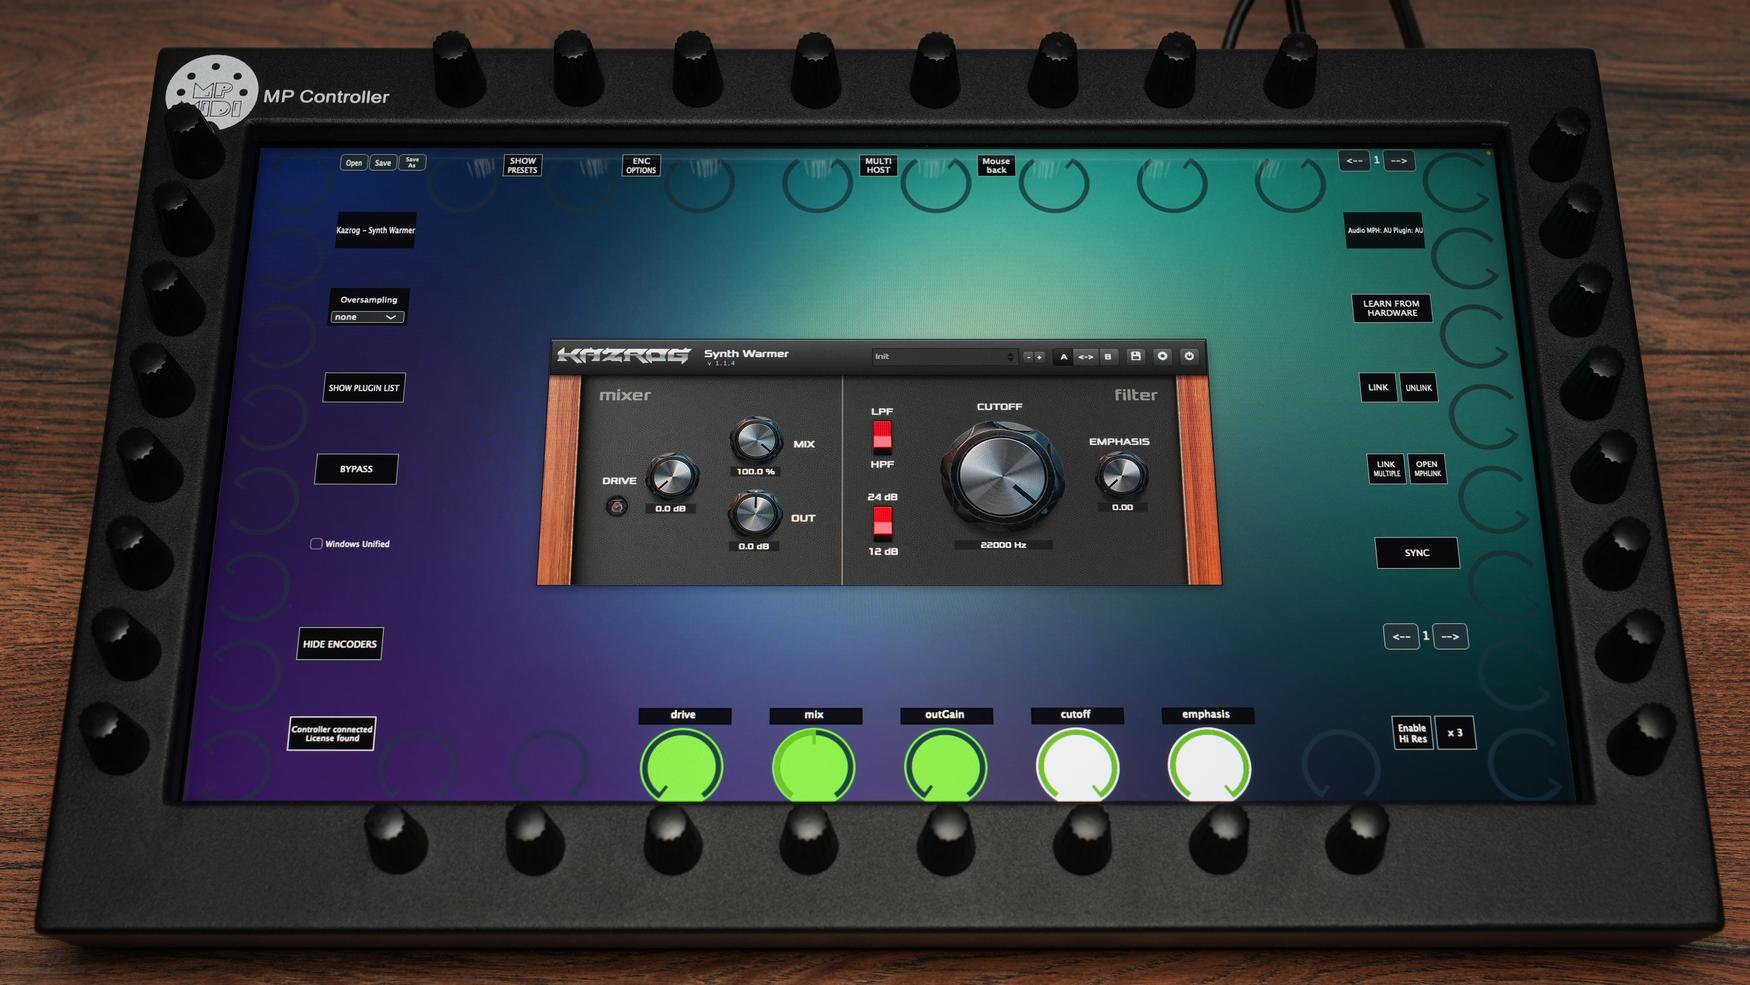This screenshot has height=985, width=1750.
Task: Enable the Windows Unified checkbox
Action: 316,544
